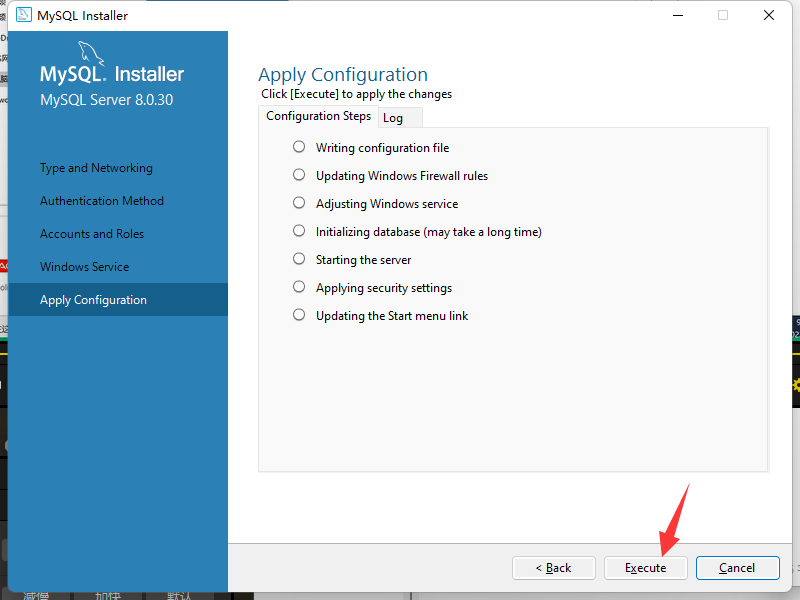Screen dimensions: 800x600
Task: Click the Initializing database status circle
Action: click(299, 231)
